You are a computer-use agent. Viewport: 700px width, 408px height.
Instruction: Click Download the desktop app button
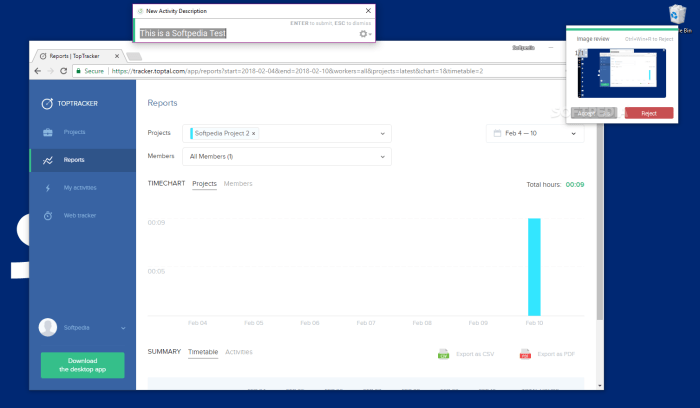[x=82, y=365]
